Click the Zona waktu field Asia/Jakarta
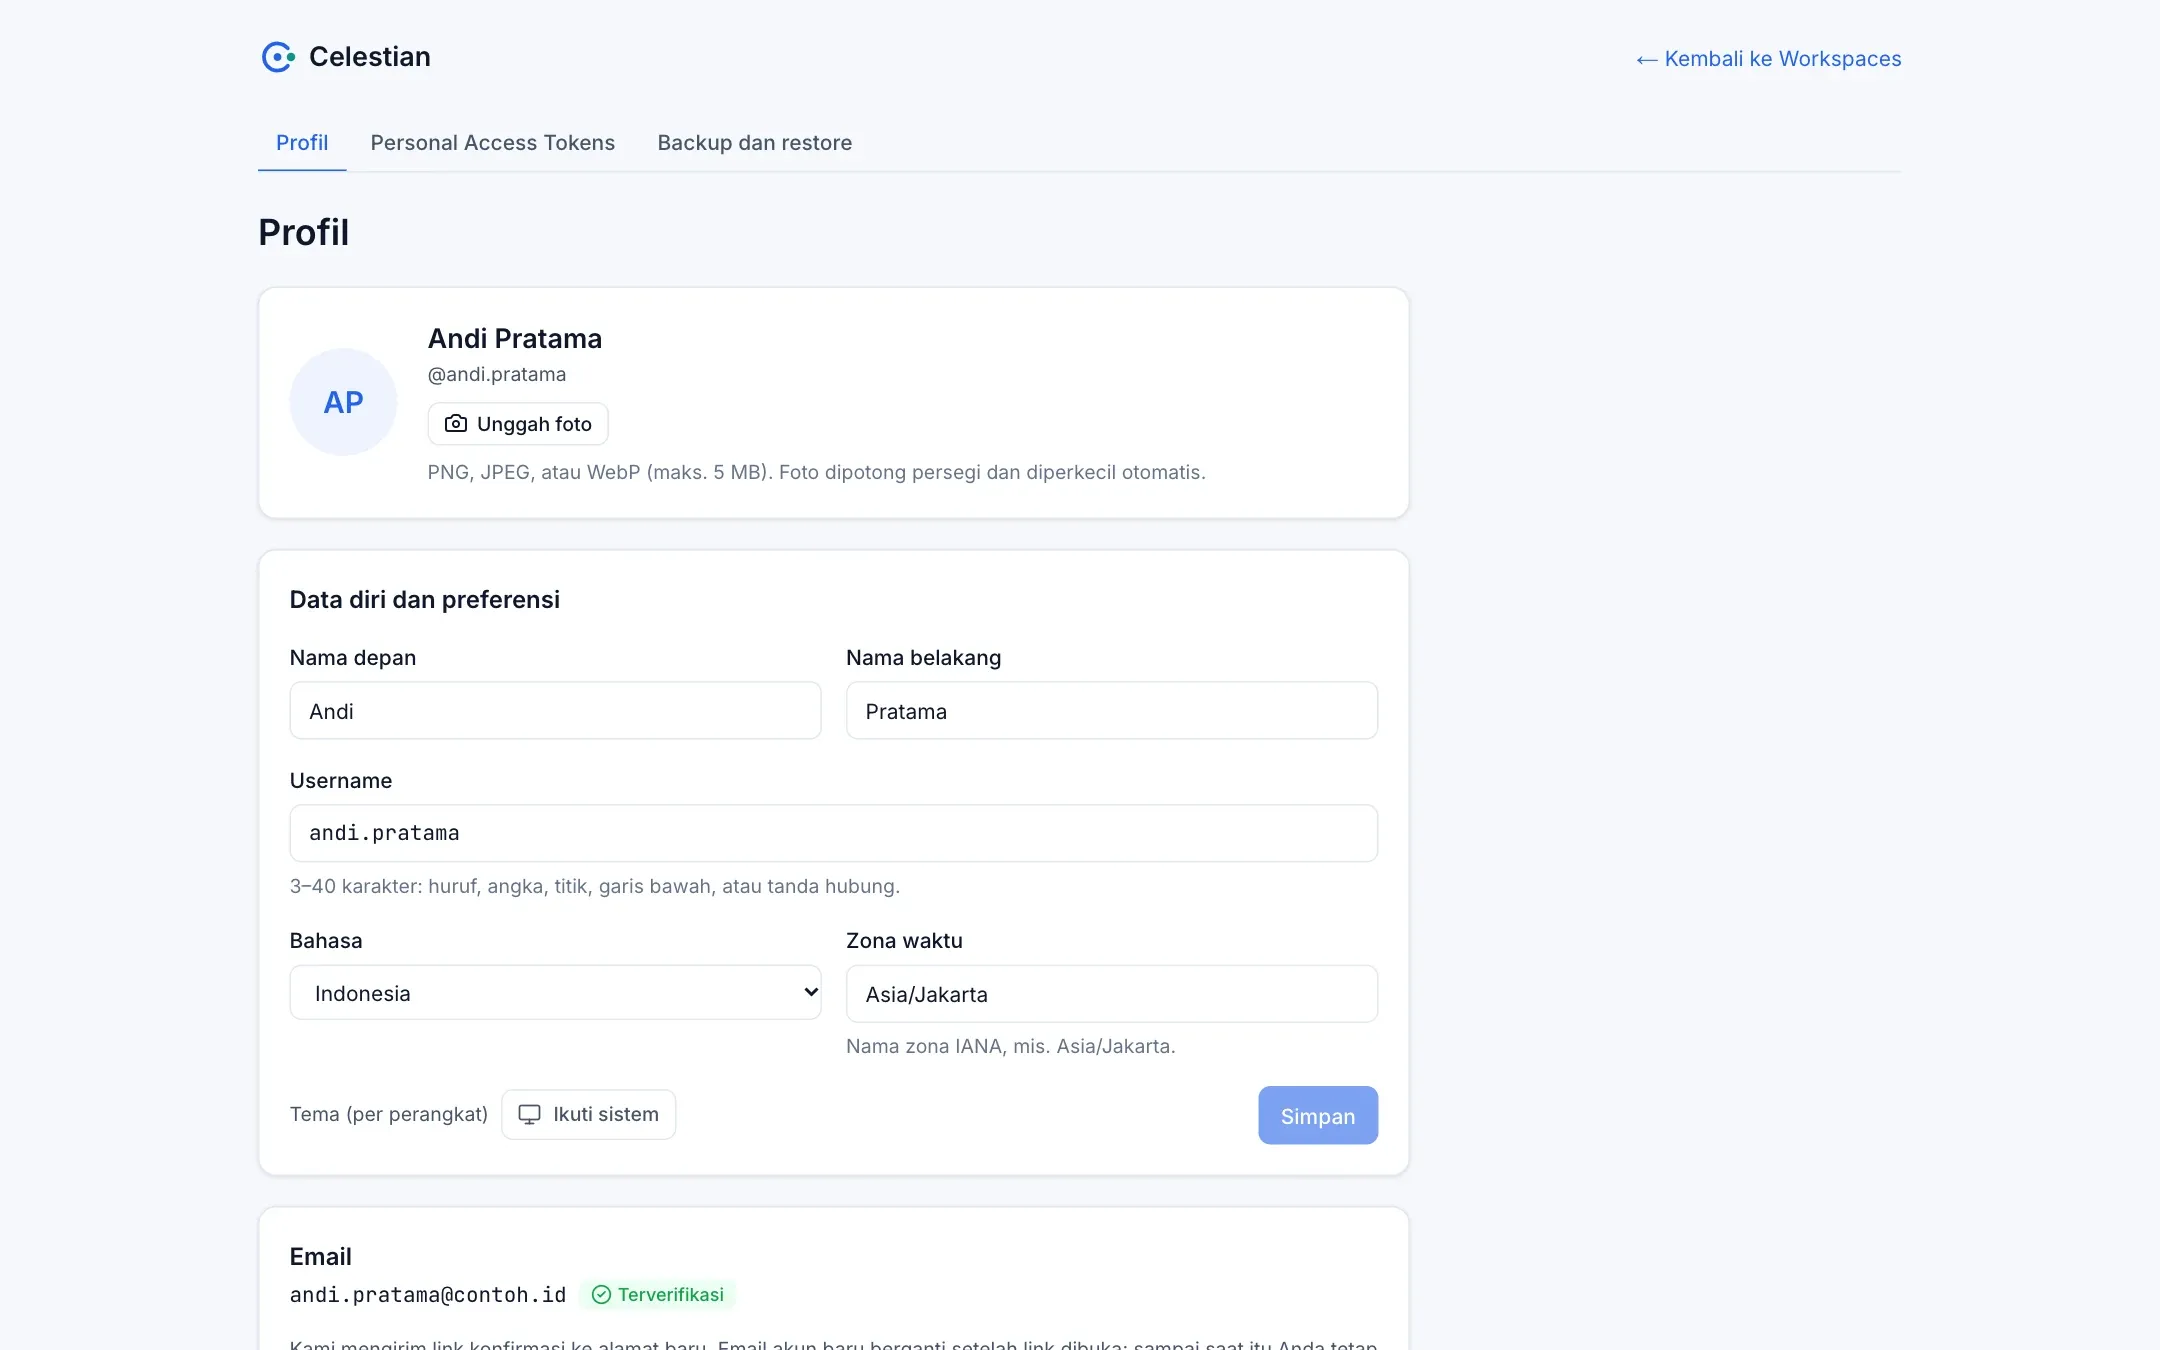 point(1112,994)
